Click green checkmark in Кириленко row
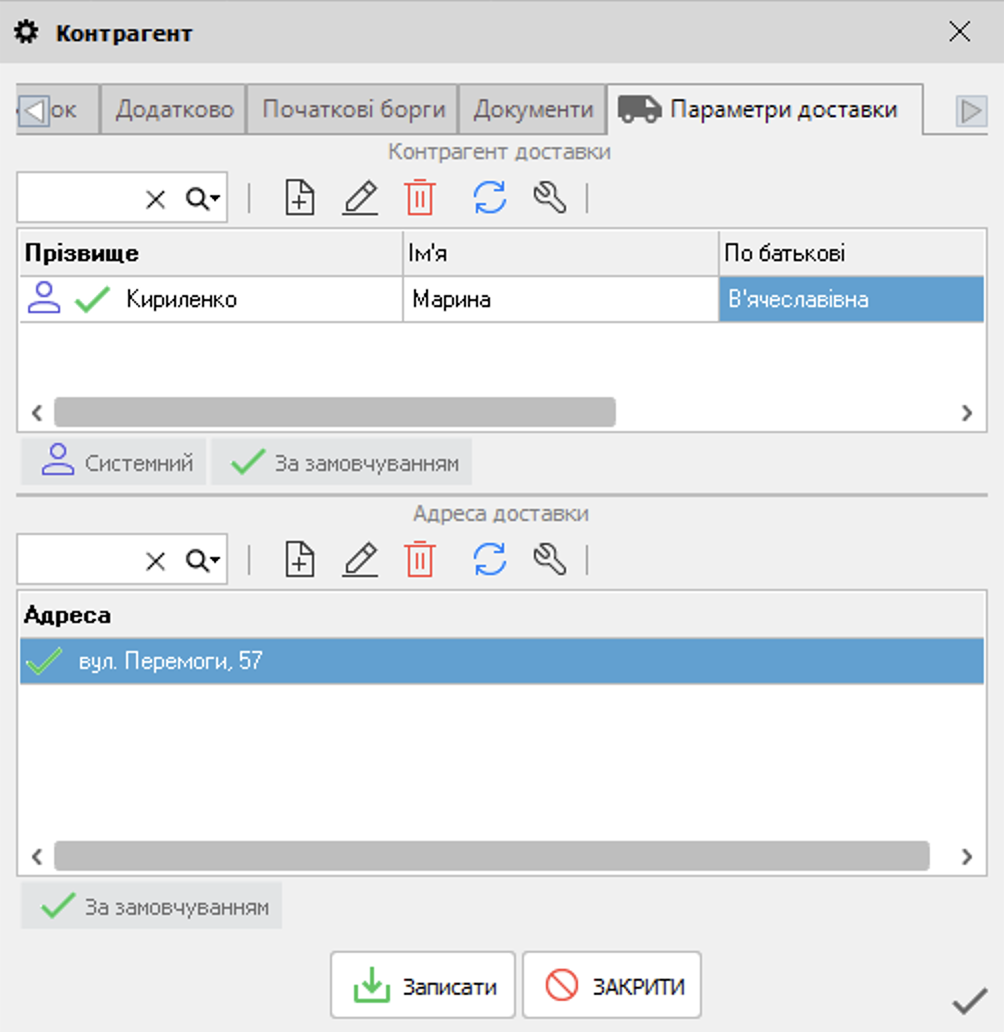Screen dimensions: 1004x1032 point(92,299)
